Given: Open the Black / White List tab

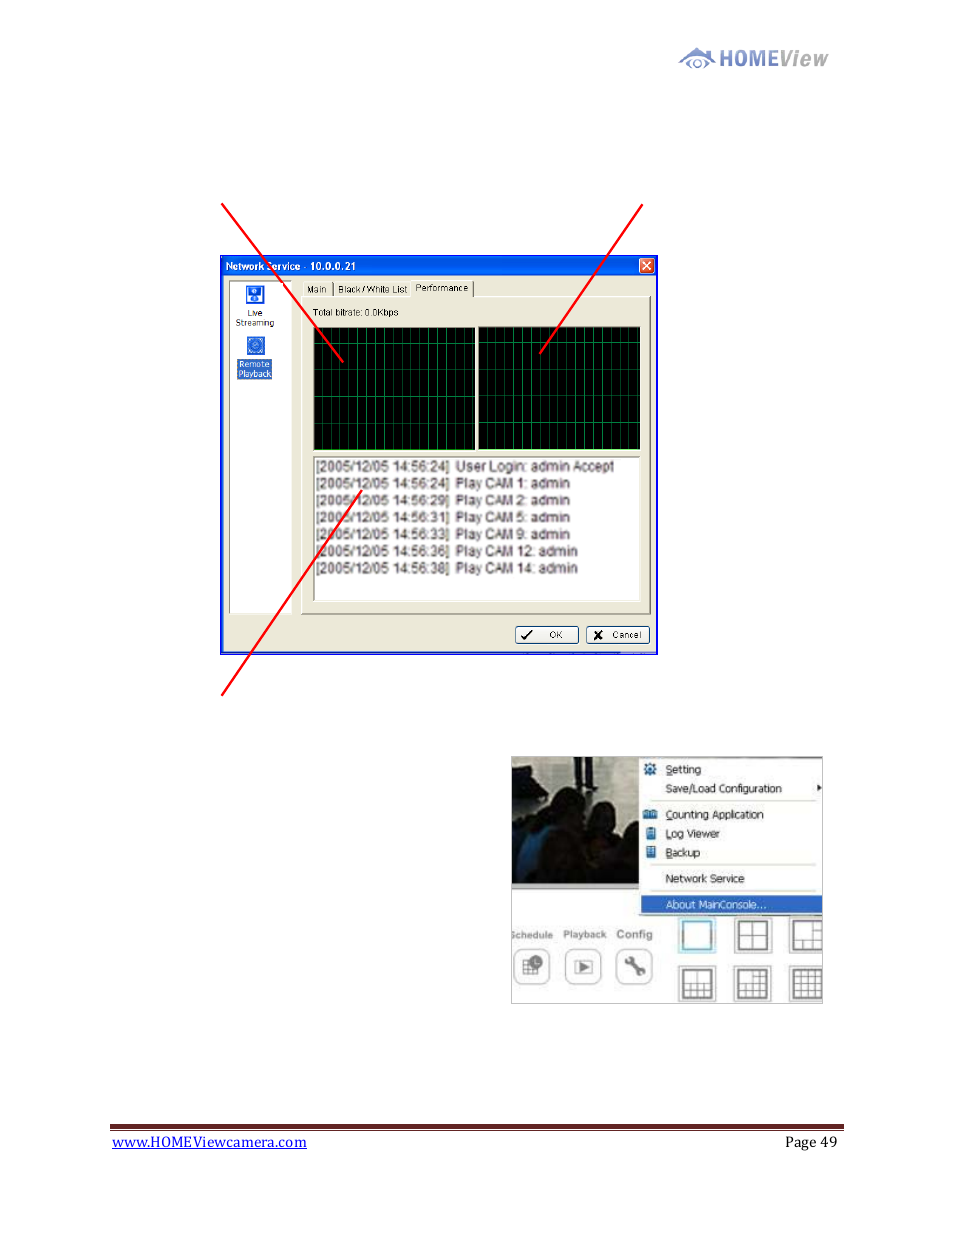Looking at the screenshot, I should point(372,289).
